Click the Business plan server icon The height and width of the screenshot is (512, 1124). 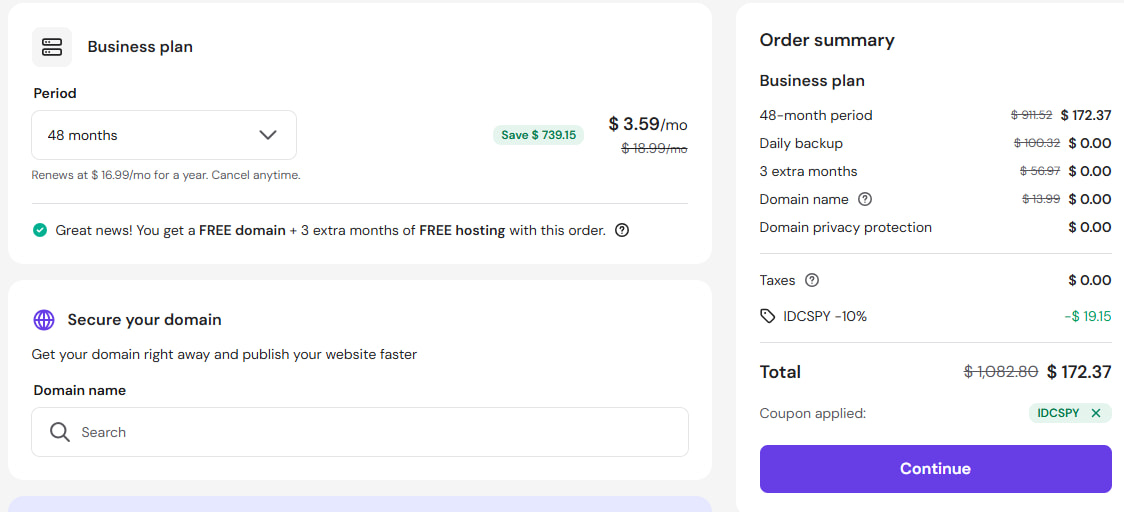click(52, 47)
